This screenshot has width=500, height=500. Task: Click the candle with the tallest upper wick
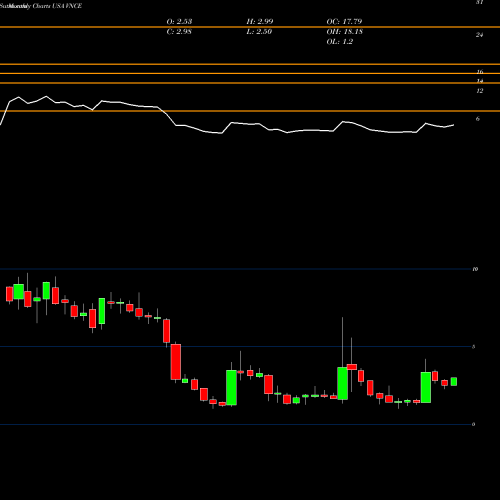342,383
